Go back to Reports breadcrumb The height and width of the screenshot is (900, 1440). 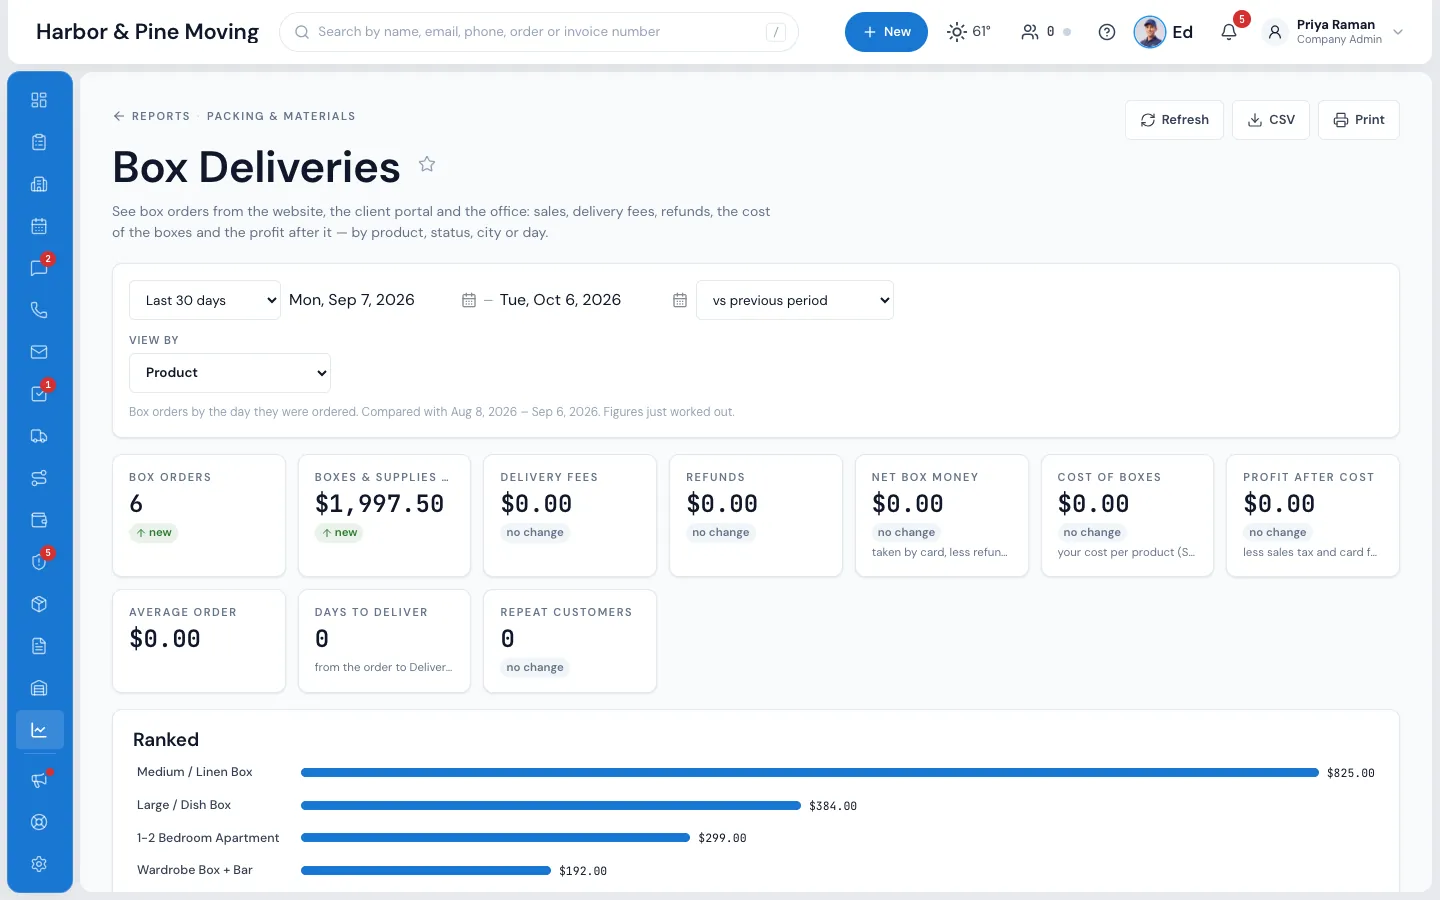coord(151,116)
